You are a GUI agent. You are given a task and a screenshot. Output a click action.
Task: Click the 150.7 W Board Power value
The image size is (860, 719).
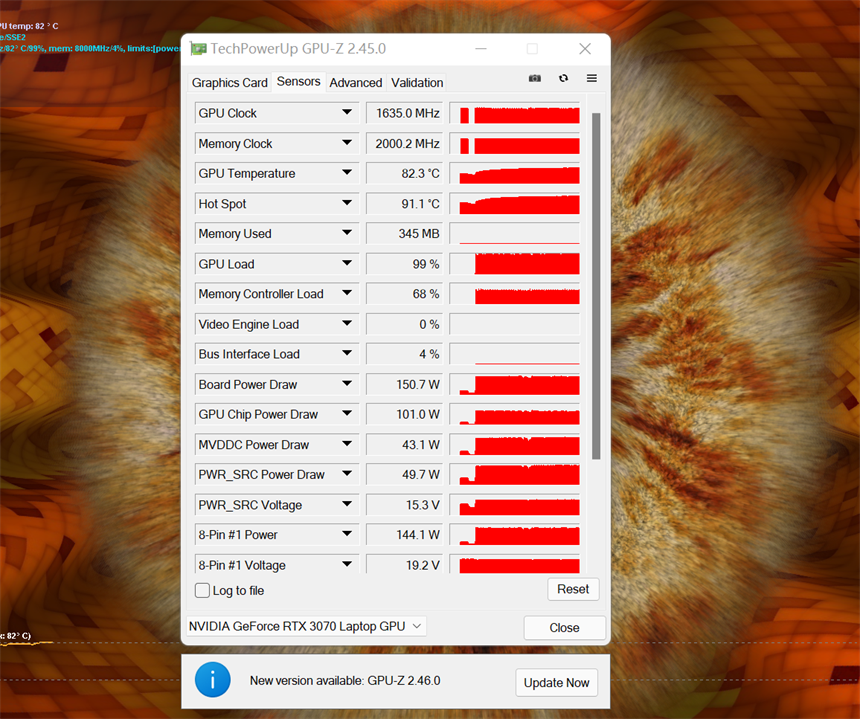pos(405,384)
